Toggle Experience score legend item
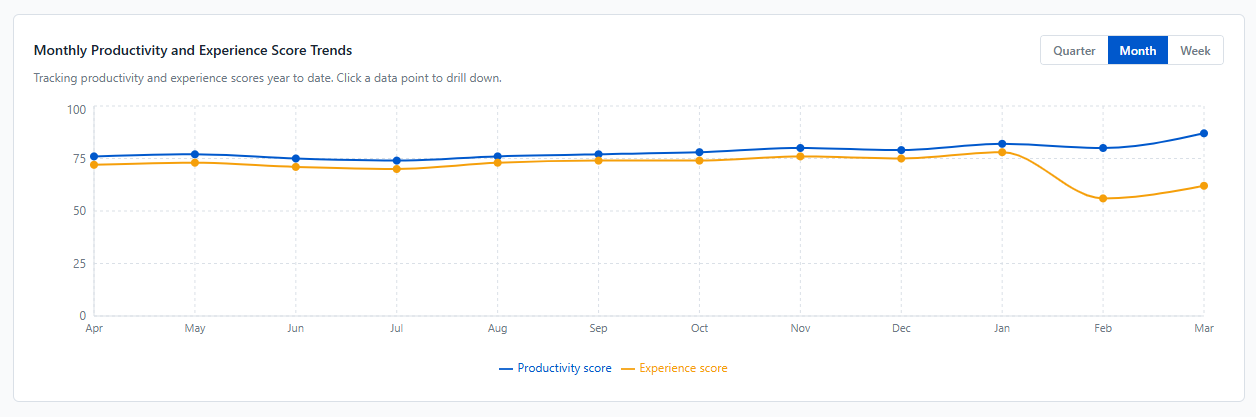Screen dimensions: 1256x417 675,368
